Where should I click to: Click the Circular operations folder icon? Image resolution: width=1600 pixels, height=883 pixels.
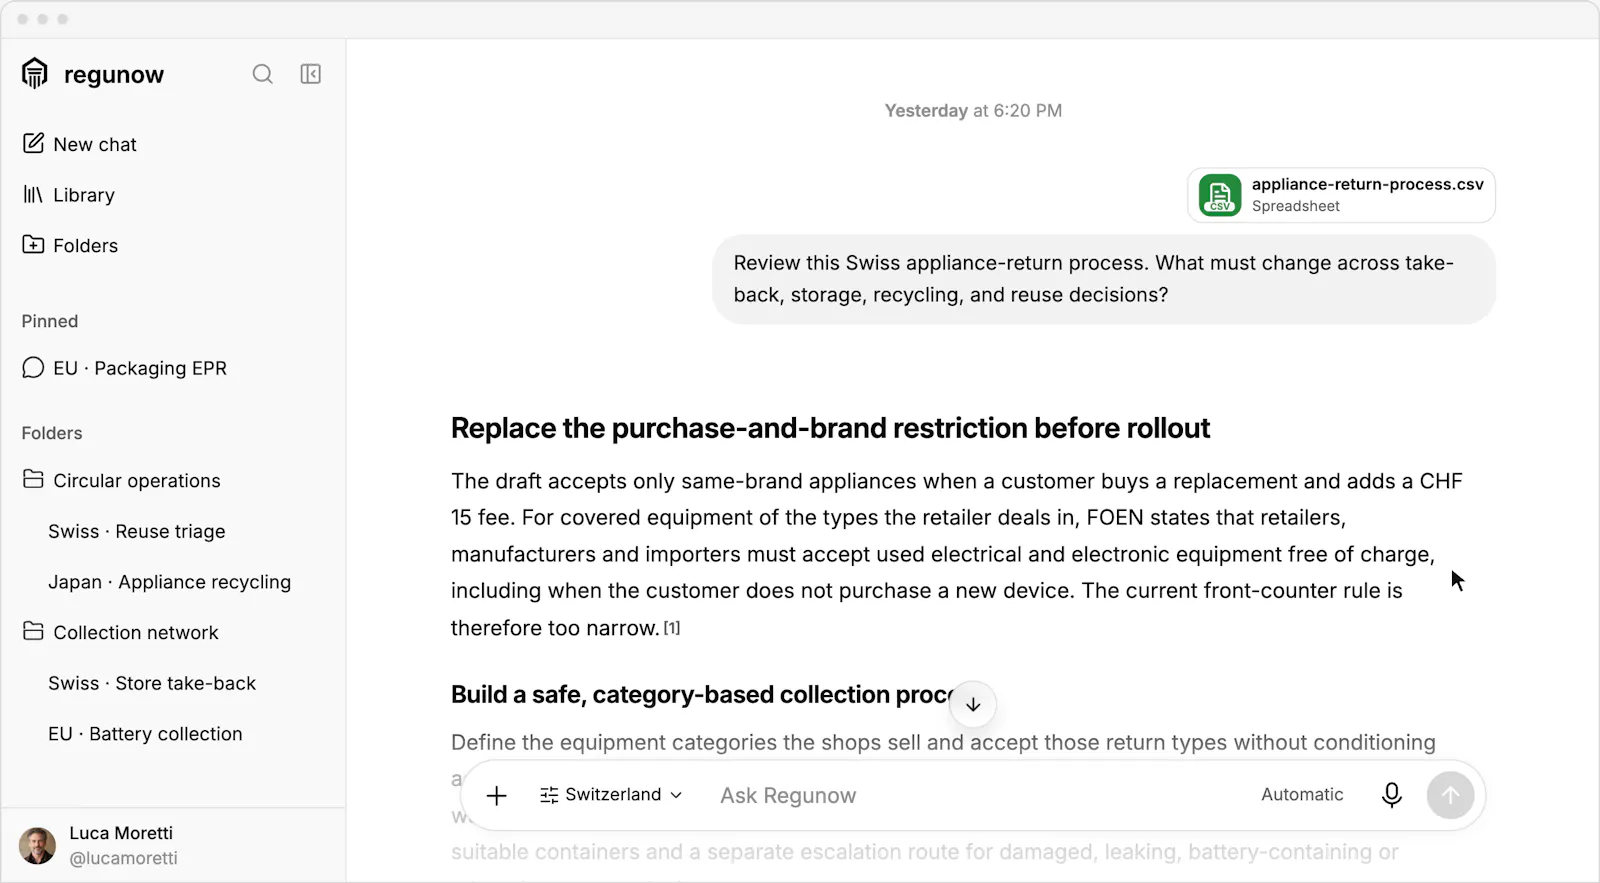(33, 479)
